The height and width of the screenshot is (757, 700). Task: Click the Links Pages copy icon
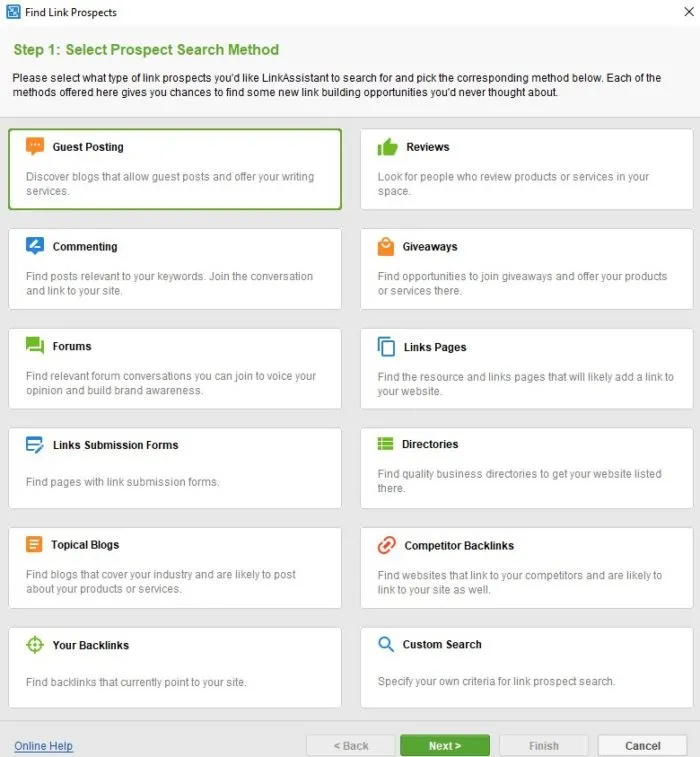[x=386, y=346]
